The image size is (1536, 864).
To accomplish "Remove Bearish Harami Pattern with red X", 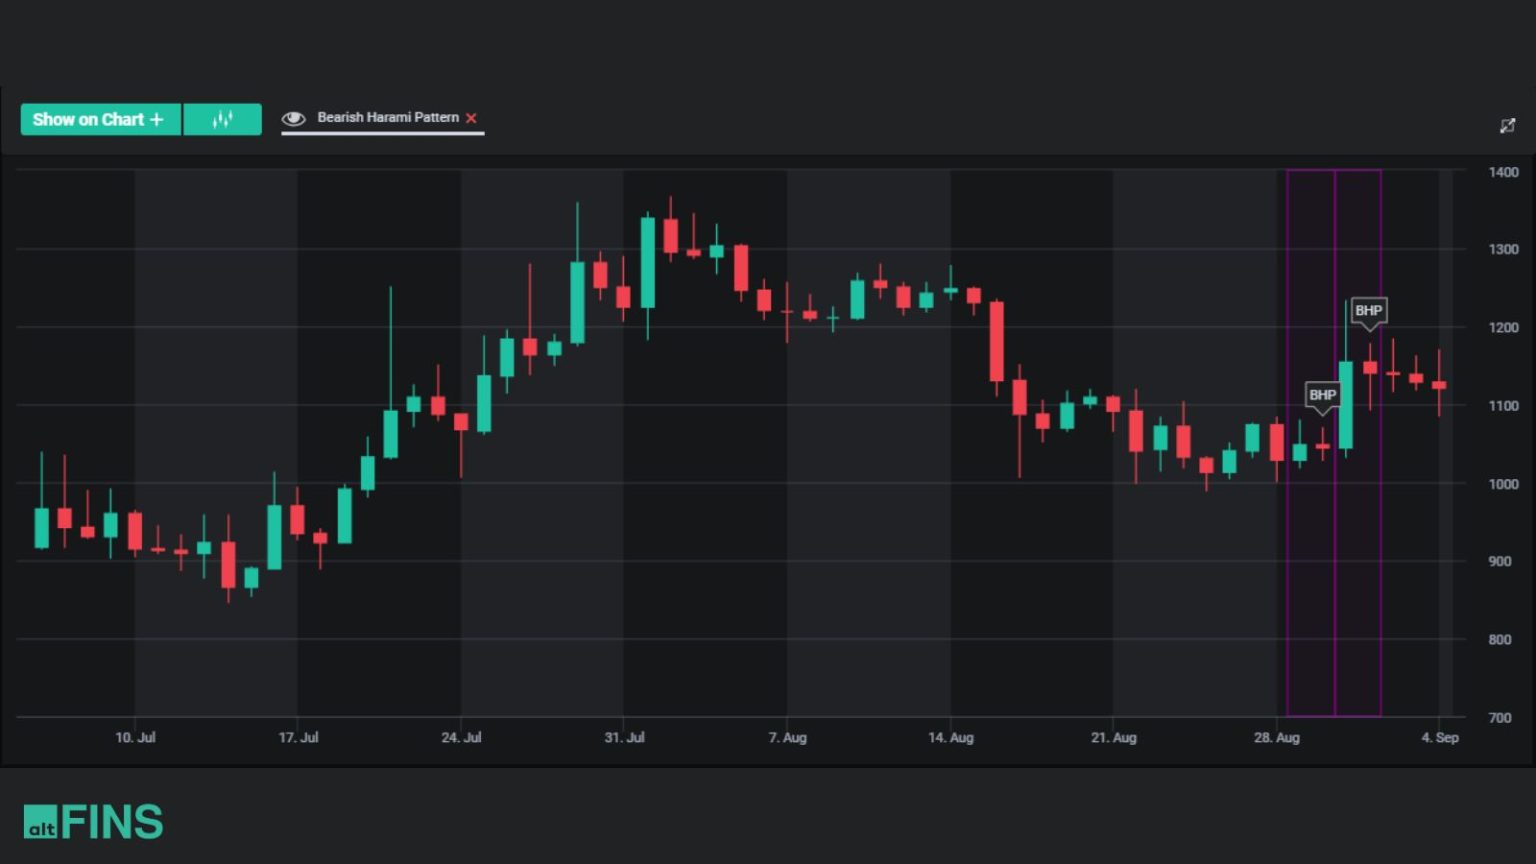I will (x=471, y=118).
